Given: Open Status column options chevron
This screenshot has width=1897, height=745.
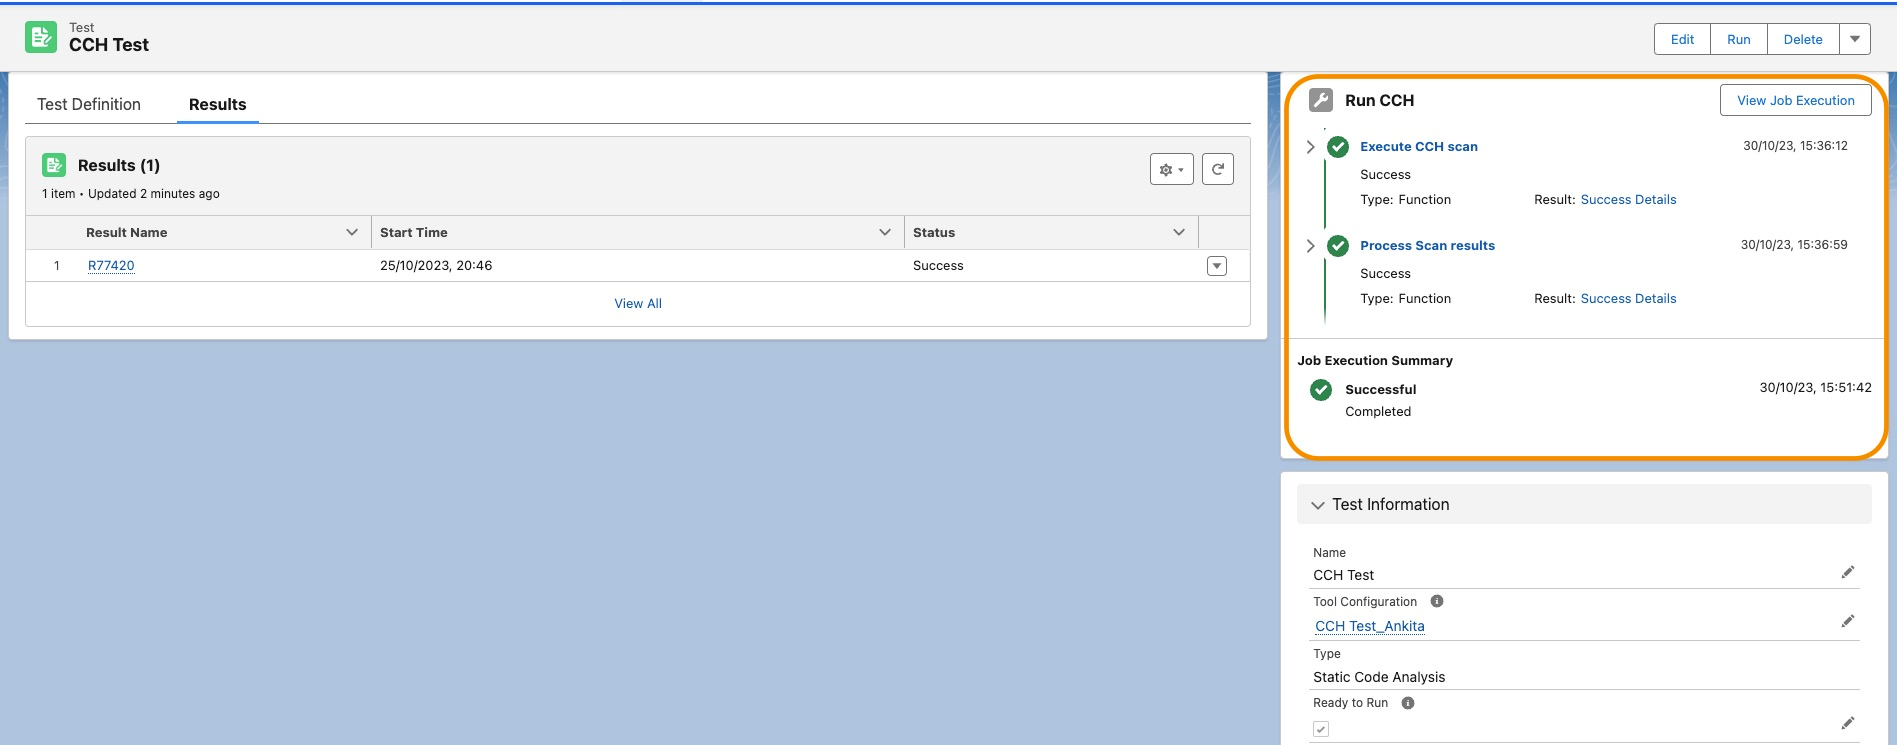Looking at the screenshot, I should 1179,232.
